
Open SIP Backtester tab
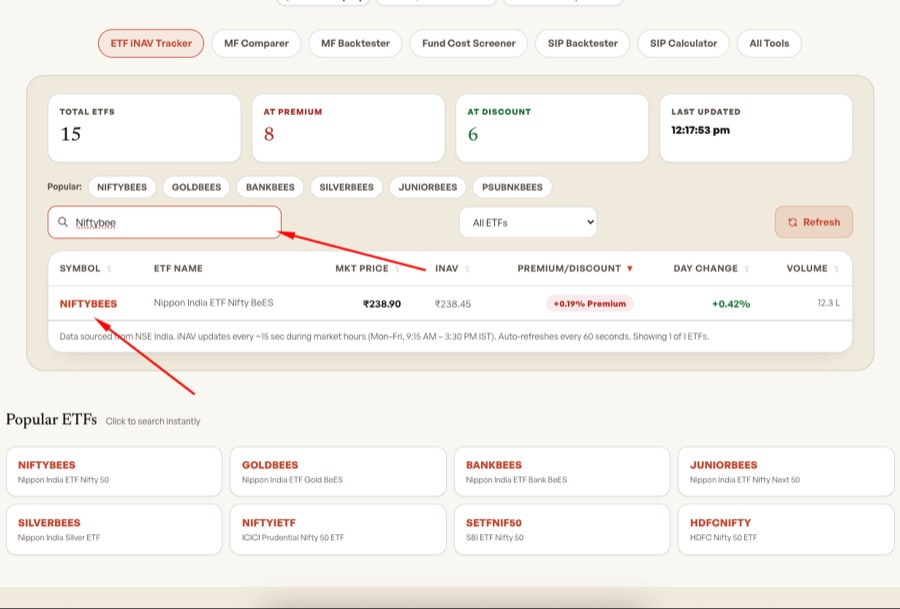click(x=583, y=44)
